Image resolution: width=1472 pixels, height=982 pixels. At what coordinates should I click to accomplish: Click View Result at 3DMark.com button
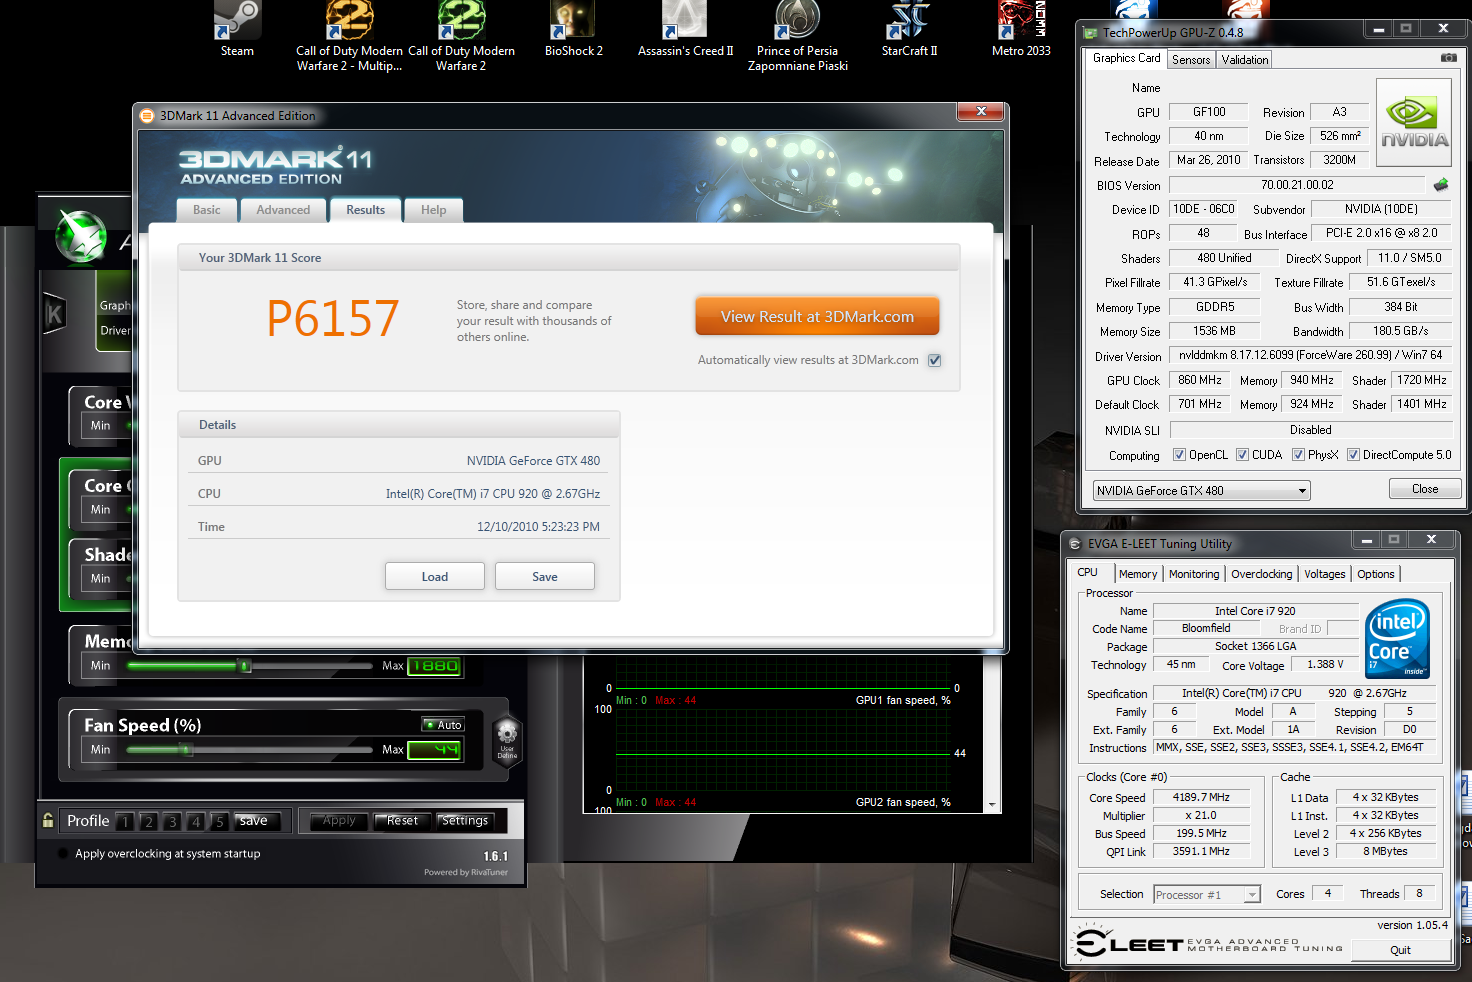click(817, 316)
